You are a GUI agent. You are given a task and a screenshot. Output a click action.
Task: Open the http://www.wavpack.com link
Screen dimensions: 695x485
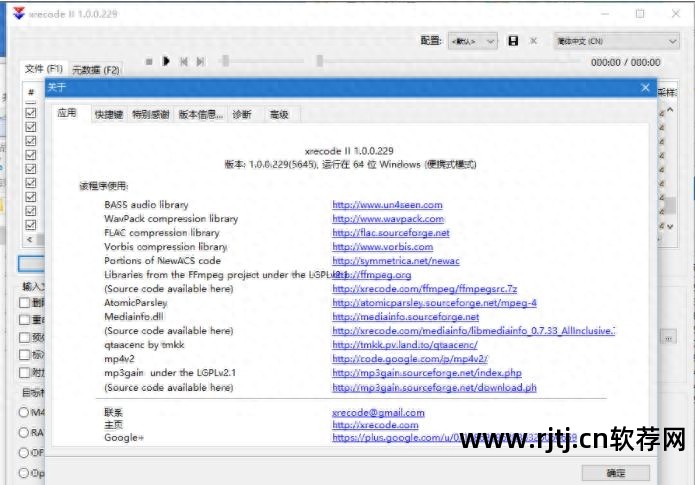click(388, 219)
